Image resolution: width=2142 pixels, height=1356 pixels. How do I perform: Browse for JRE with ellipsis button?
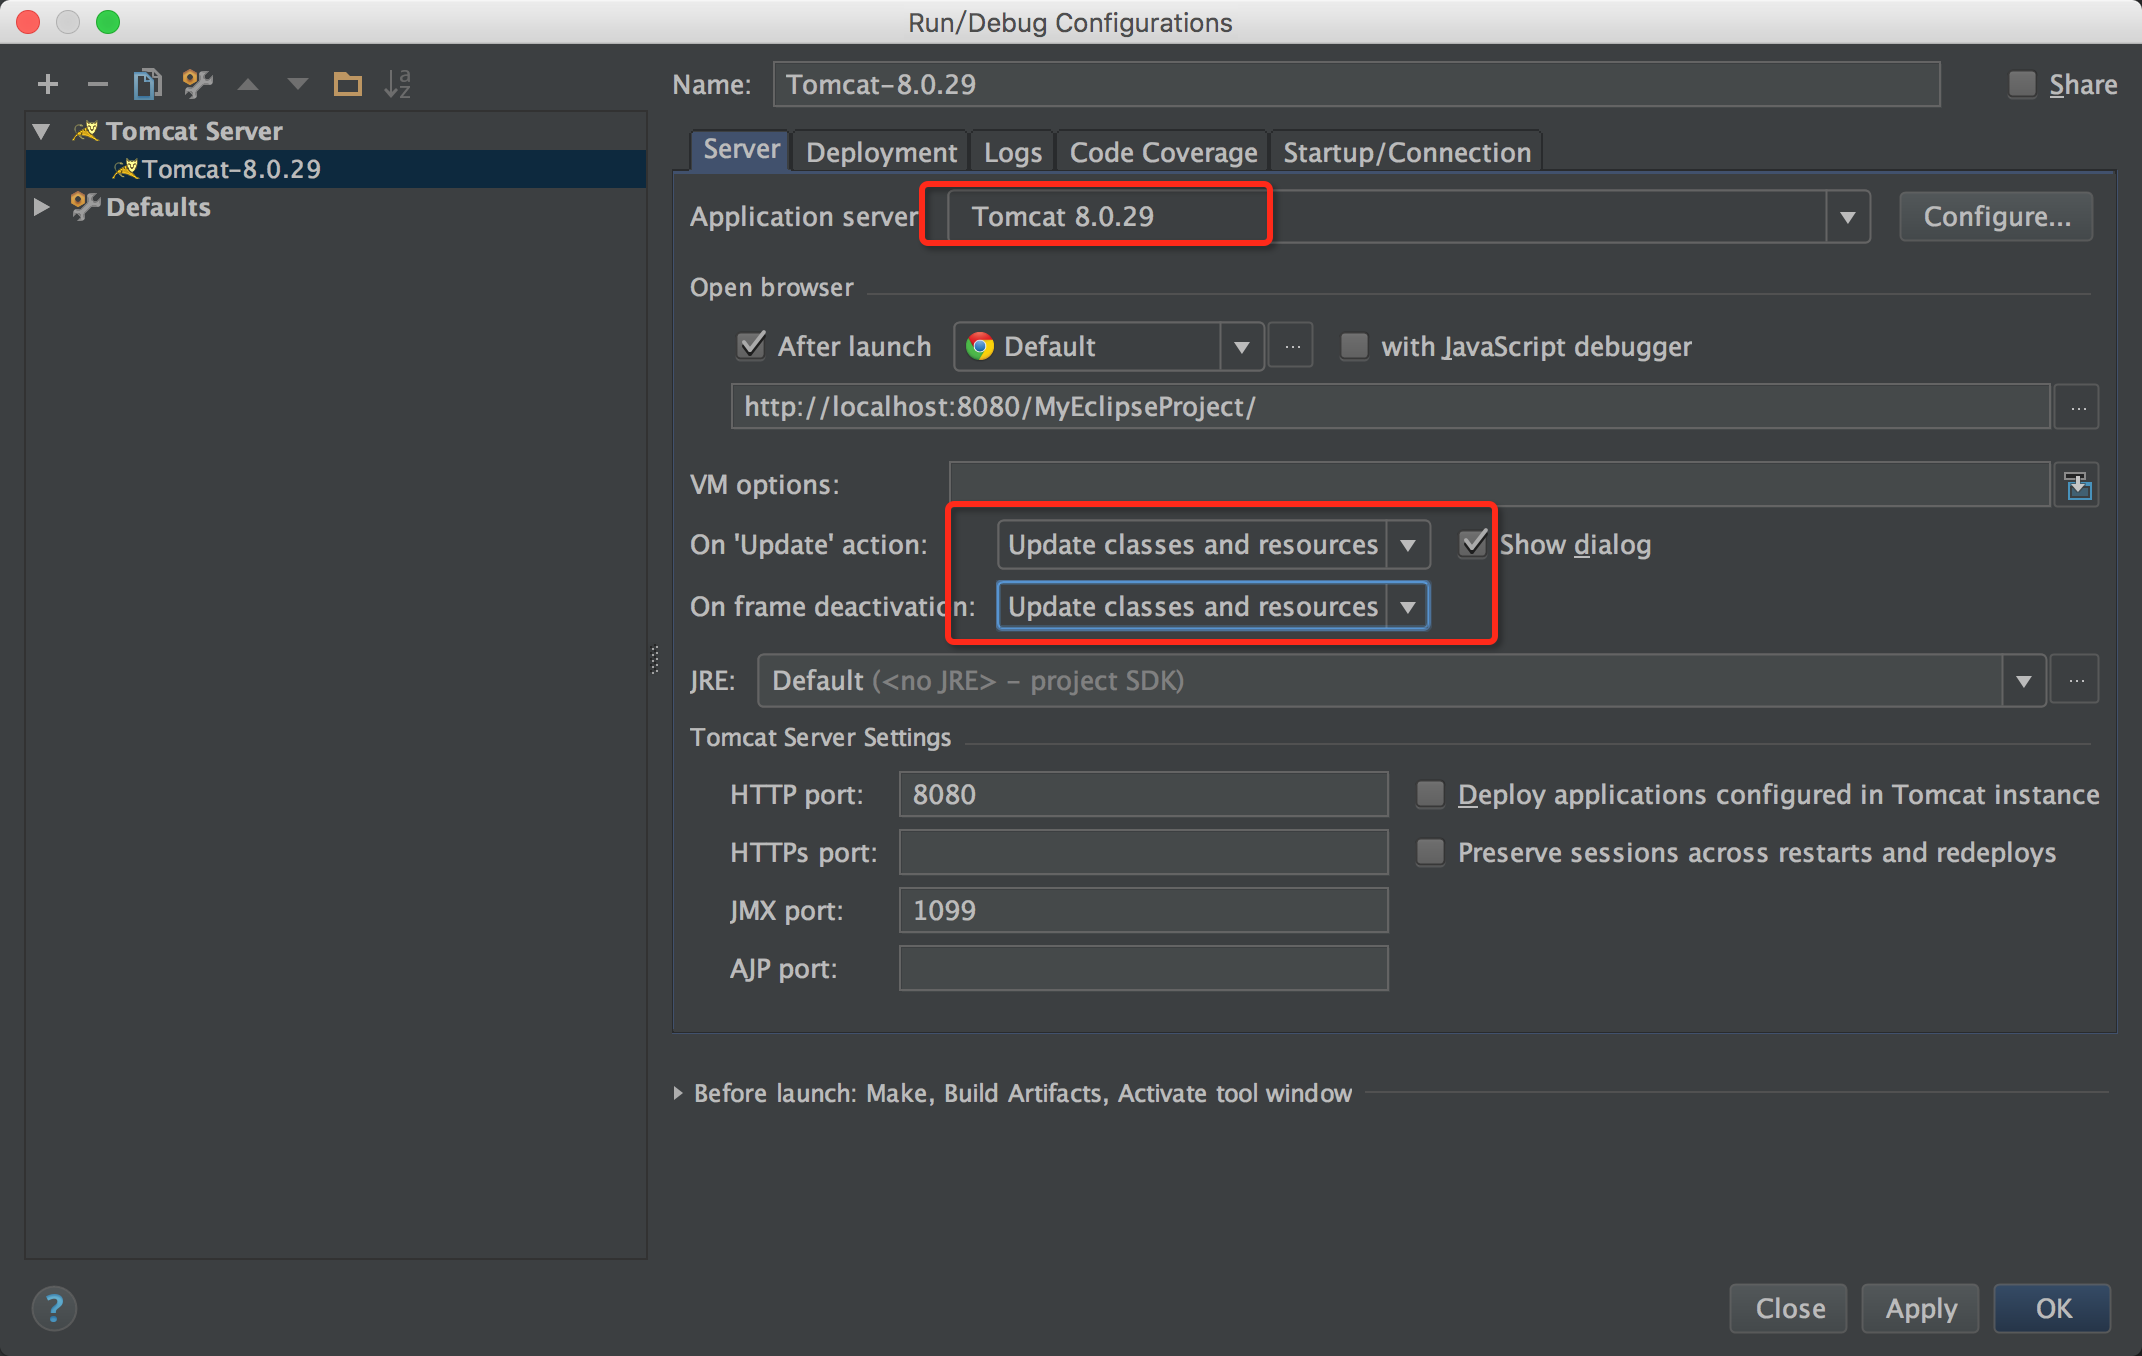pyautogui.click(x=2076, y=681)
